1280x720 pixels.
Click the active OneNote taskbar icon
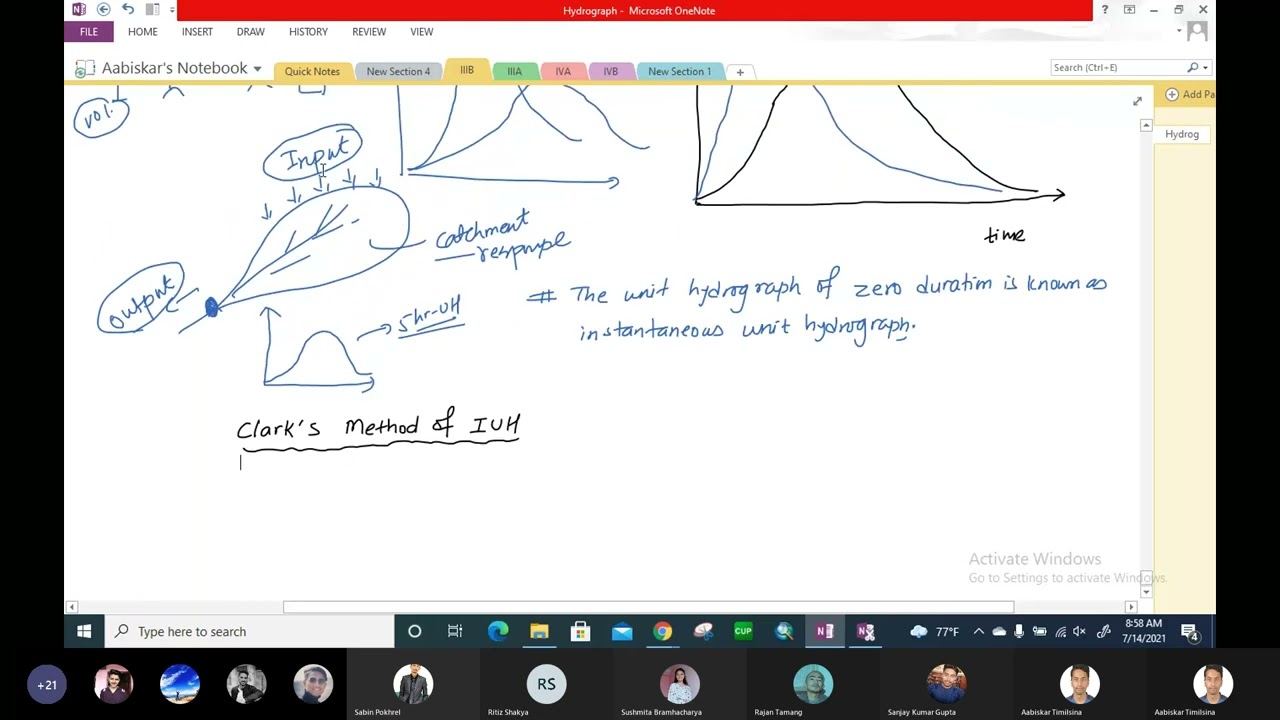point(824,631)
